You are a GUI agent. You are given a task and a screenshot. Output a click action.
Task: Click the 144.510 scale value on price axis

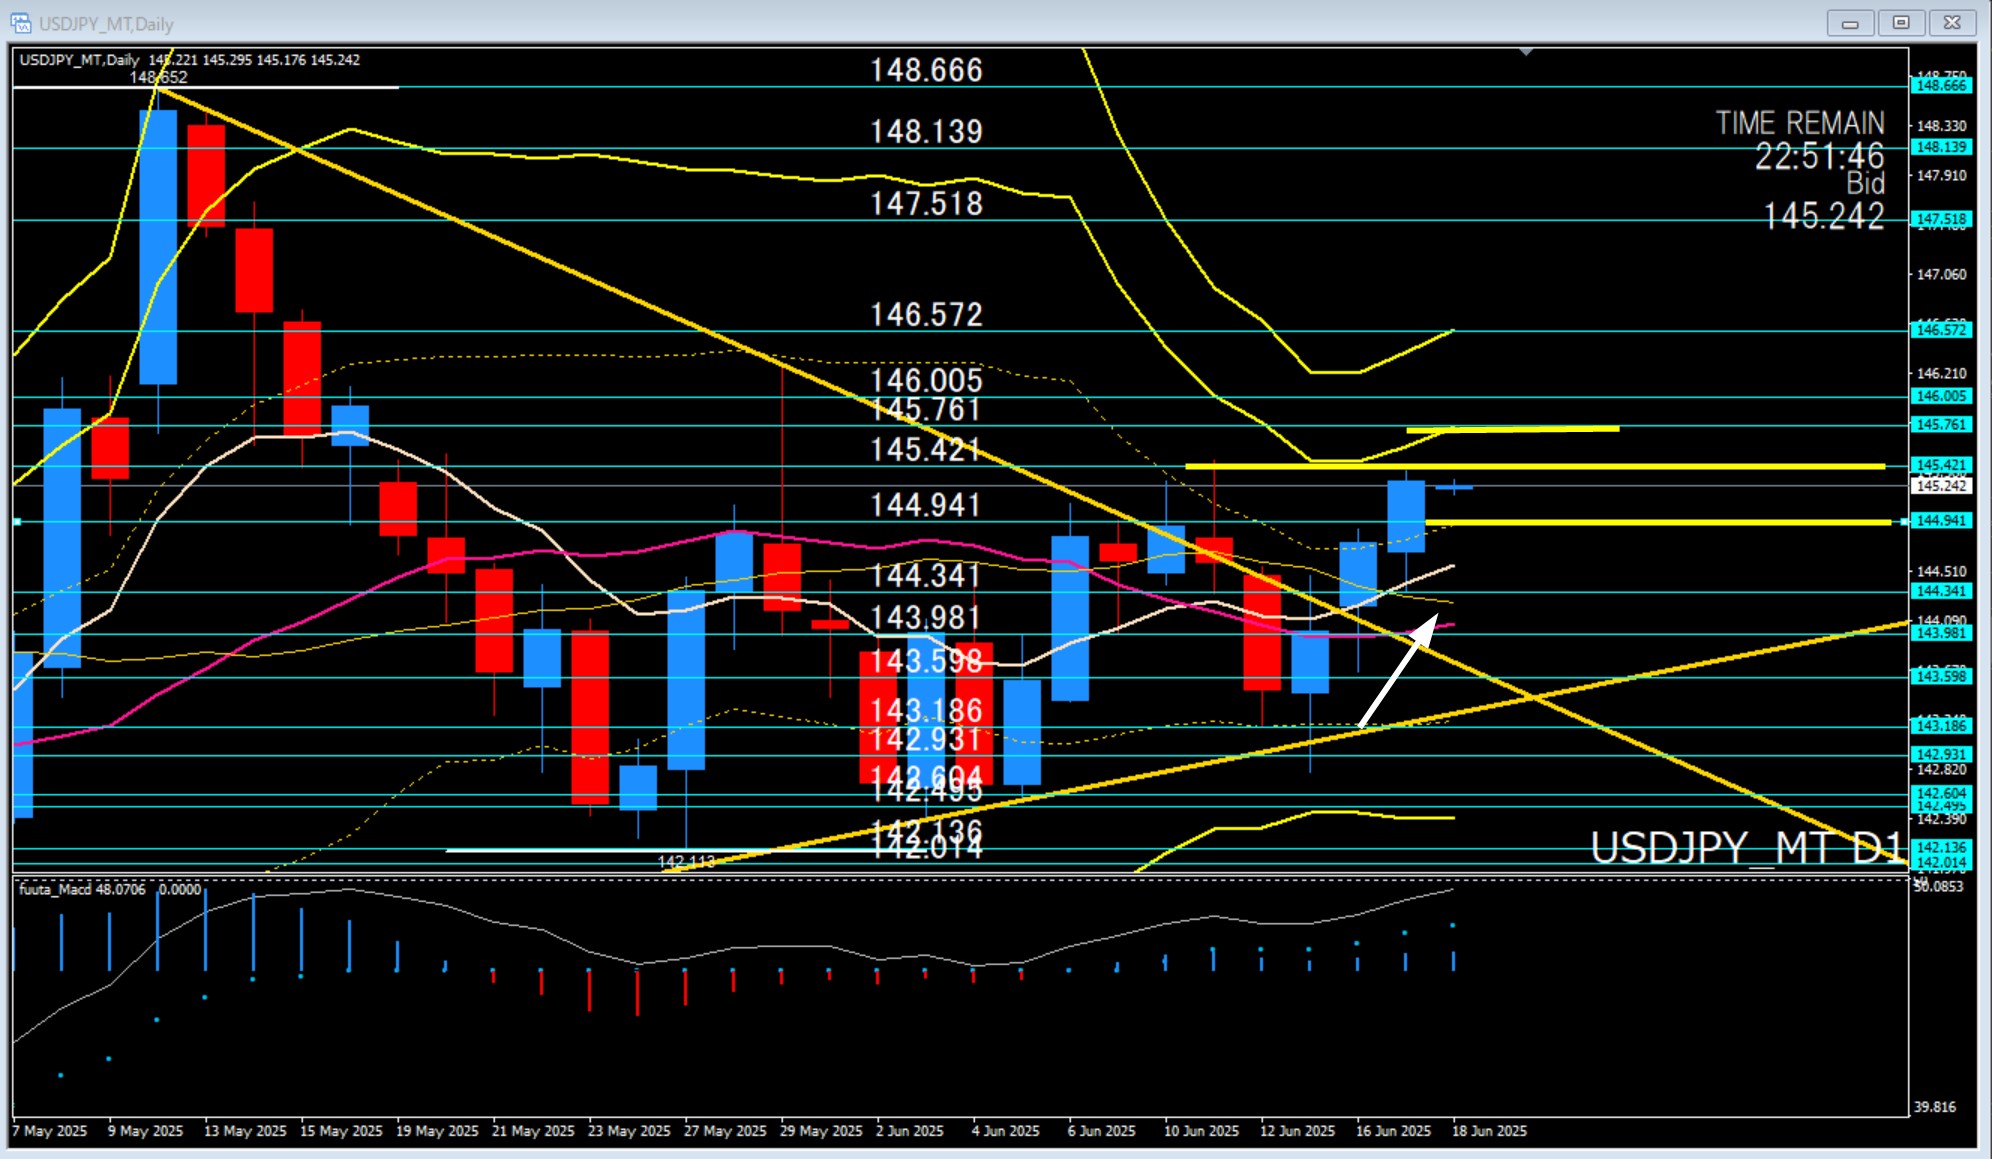pos(1941,571)
